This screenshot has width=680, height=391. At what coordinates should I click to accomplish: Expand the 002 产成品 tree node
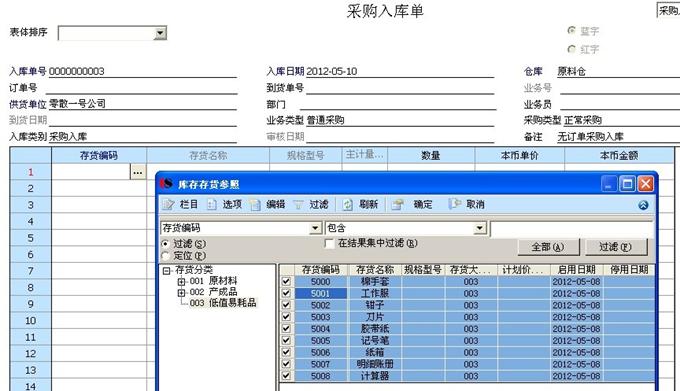181,293
